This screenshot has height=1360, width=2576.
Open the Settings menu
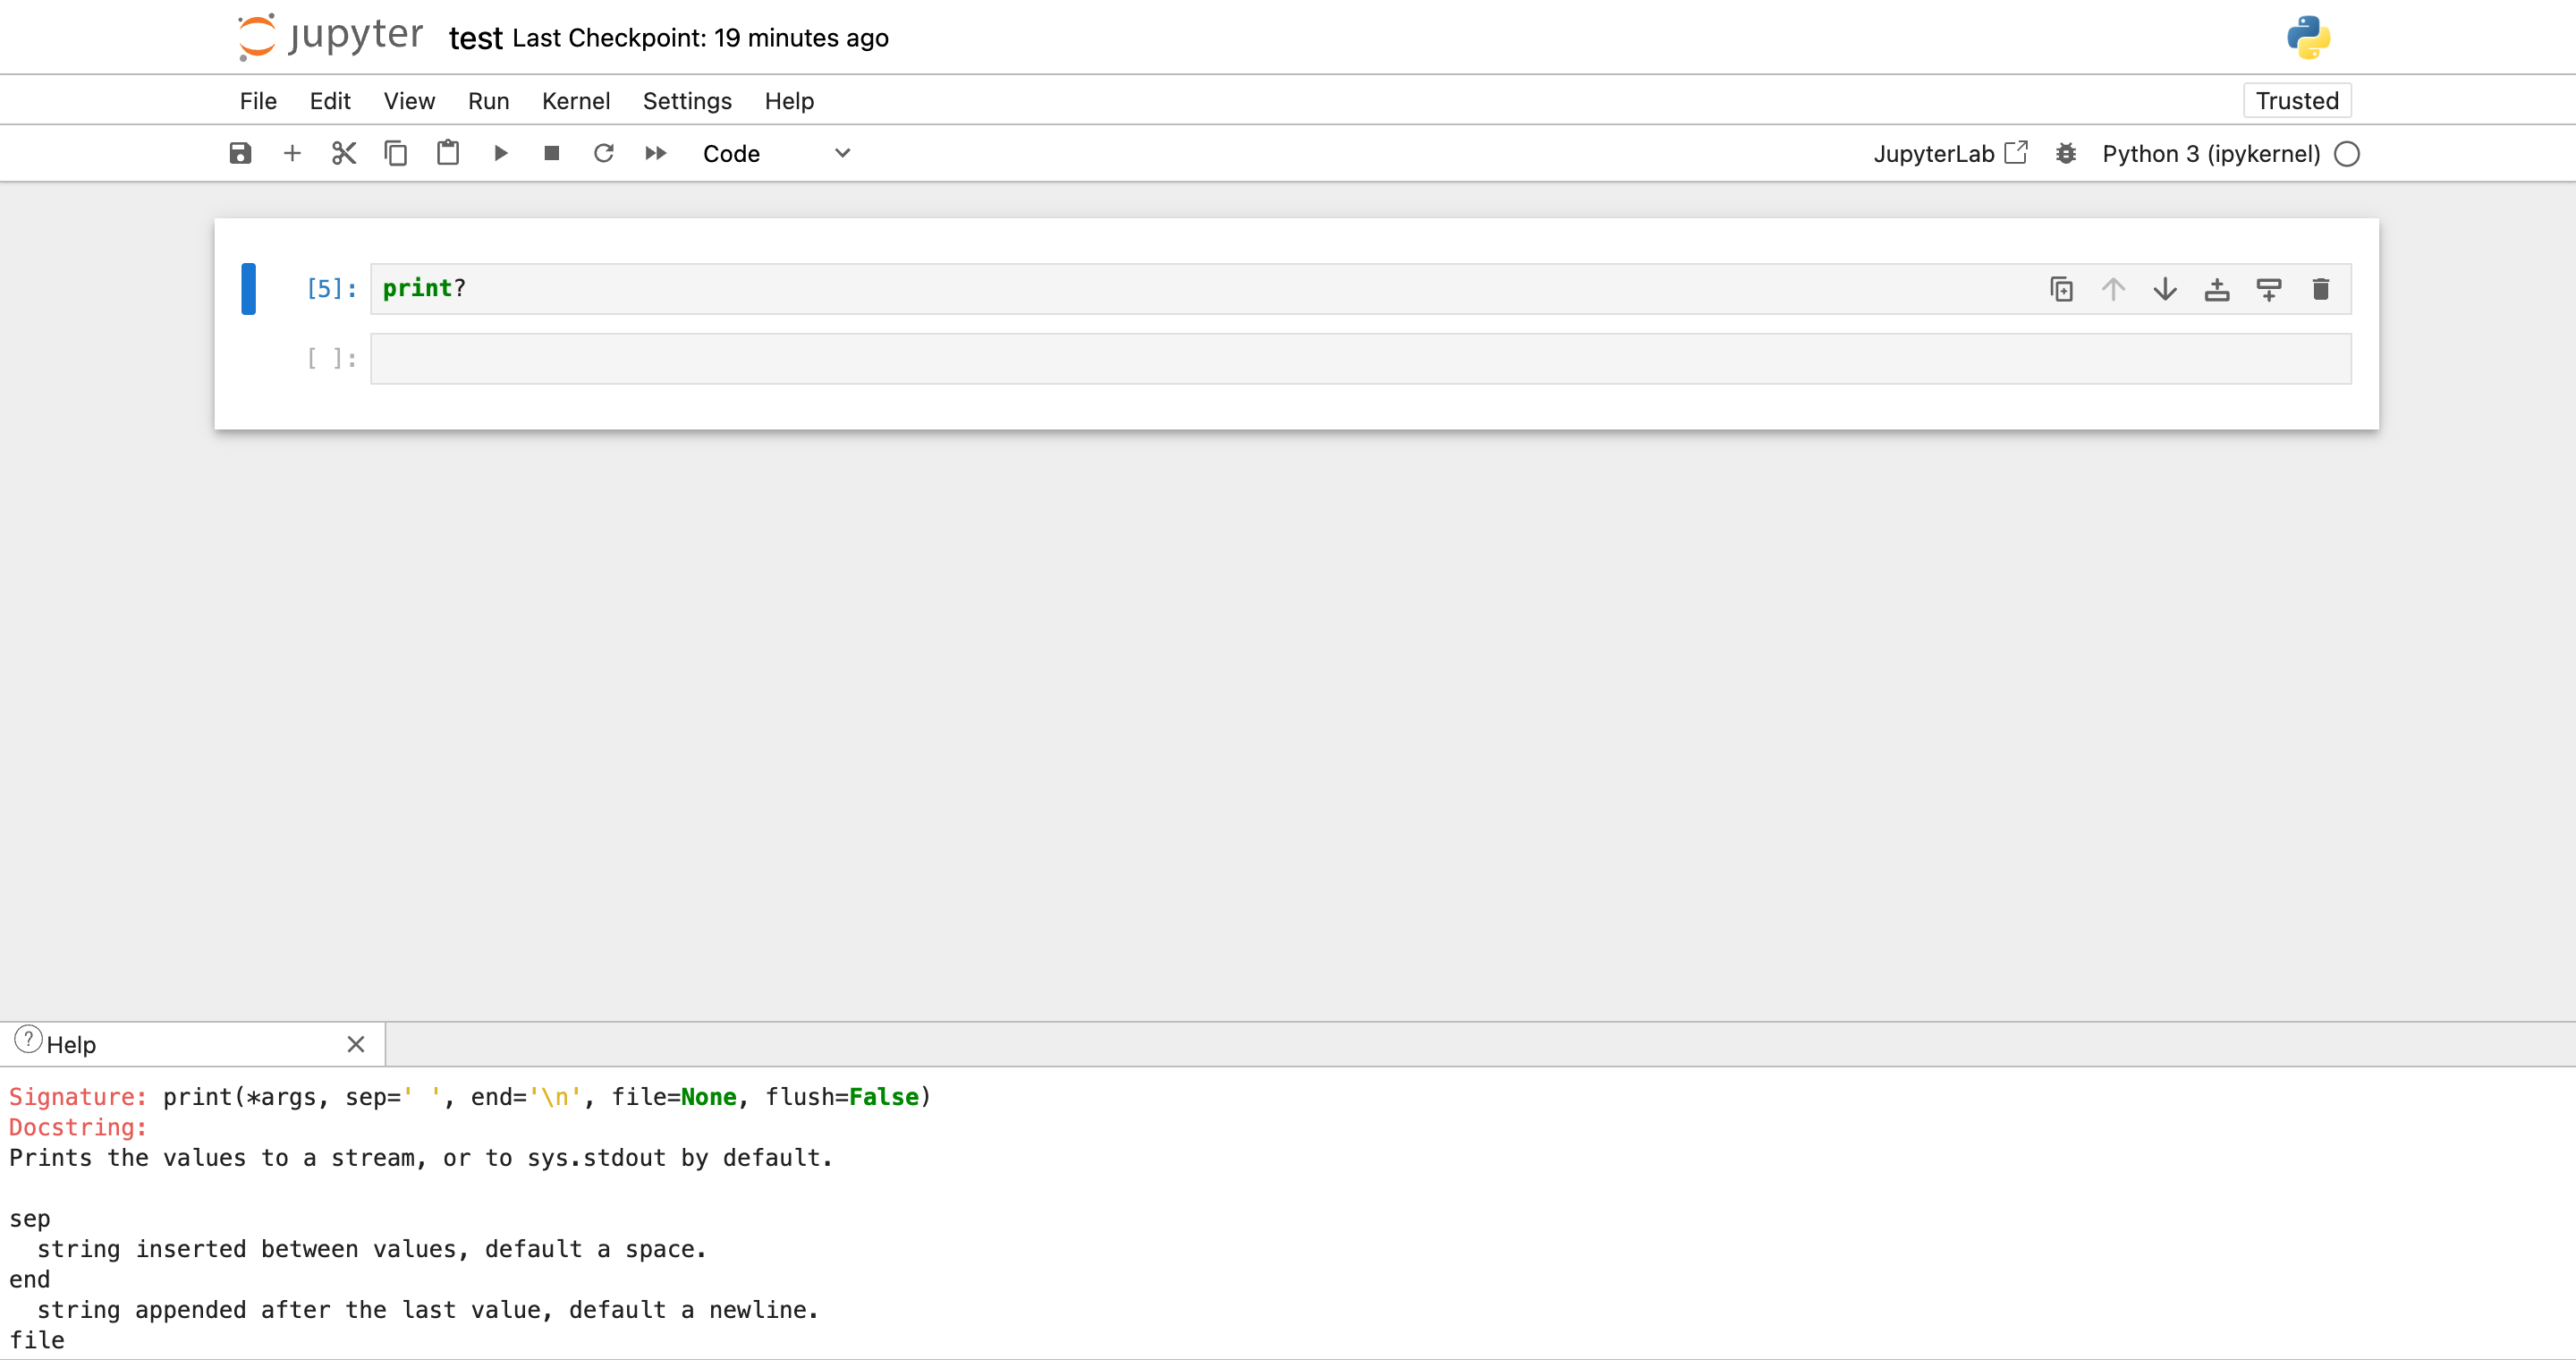(687, 101)
